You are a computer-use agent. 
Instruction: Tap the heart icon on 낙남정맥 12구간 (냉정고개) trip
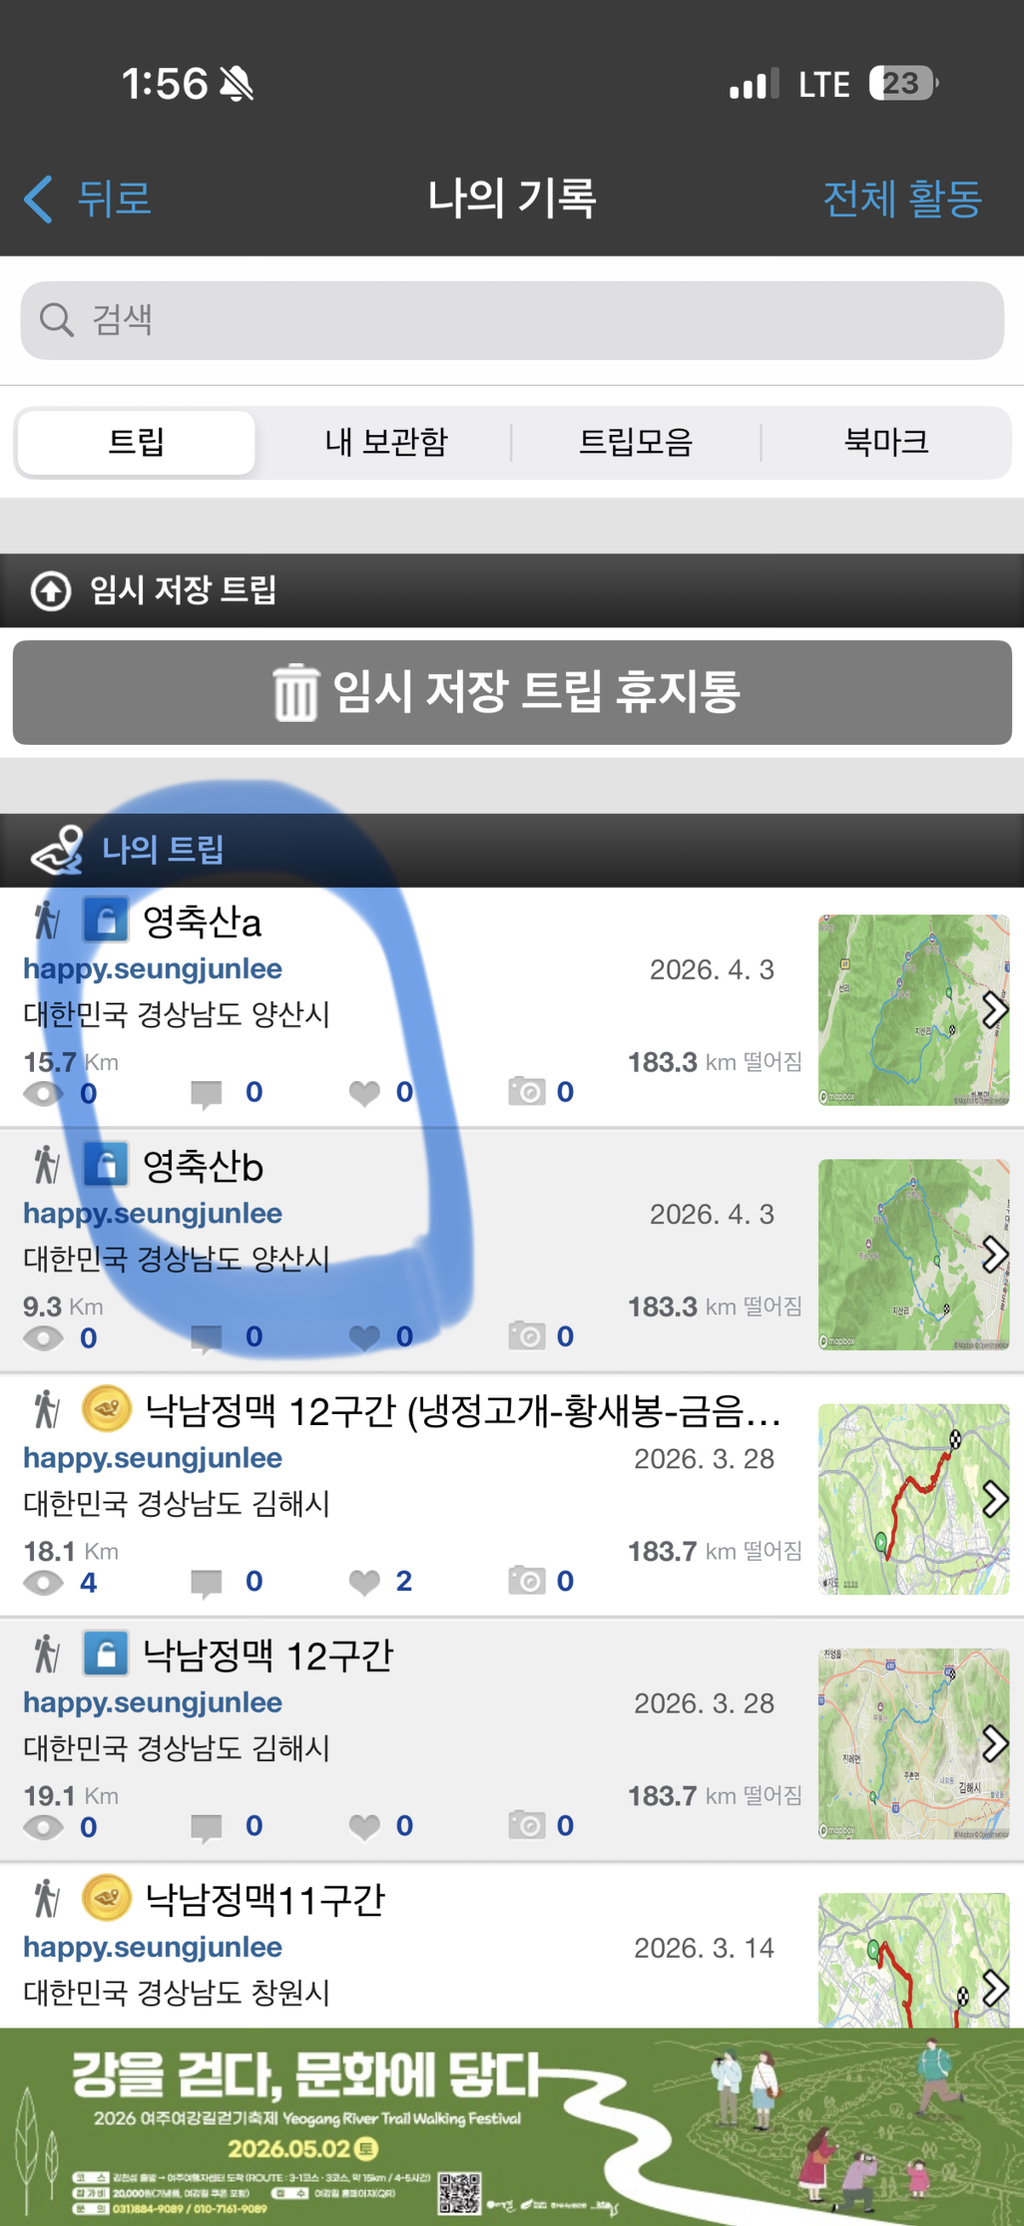click(x=365, y=1582)
